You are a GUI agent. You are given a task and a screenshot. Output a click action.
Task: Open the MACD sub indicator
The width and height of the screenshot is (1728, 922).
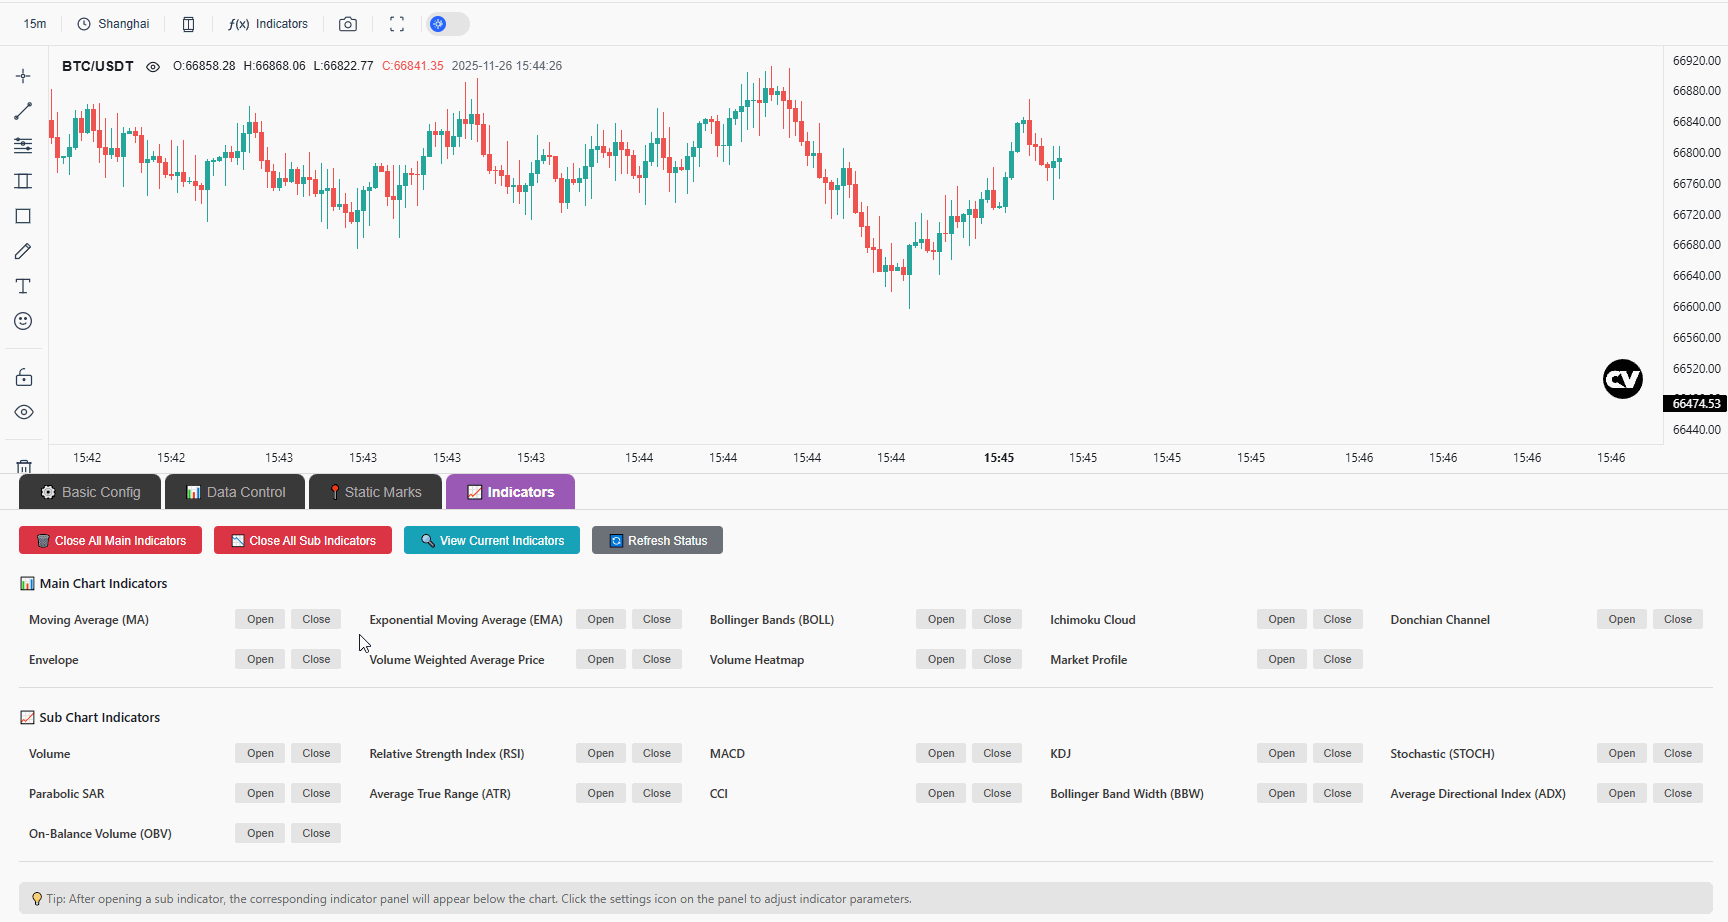(941, 754)
